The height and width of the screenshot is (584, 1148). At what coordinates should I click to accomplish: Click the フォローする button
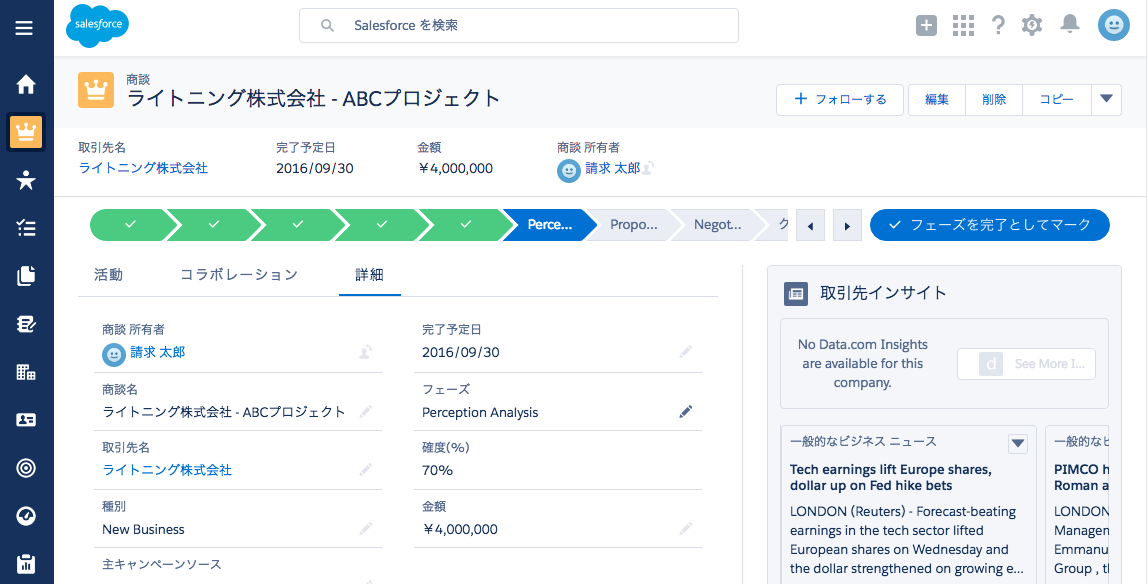(840, 99)
